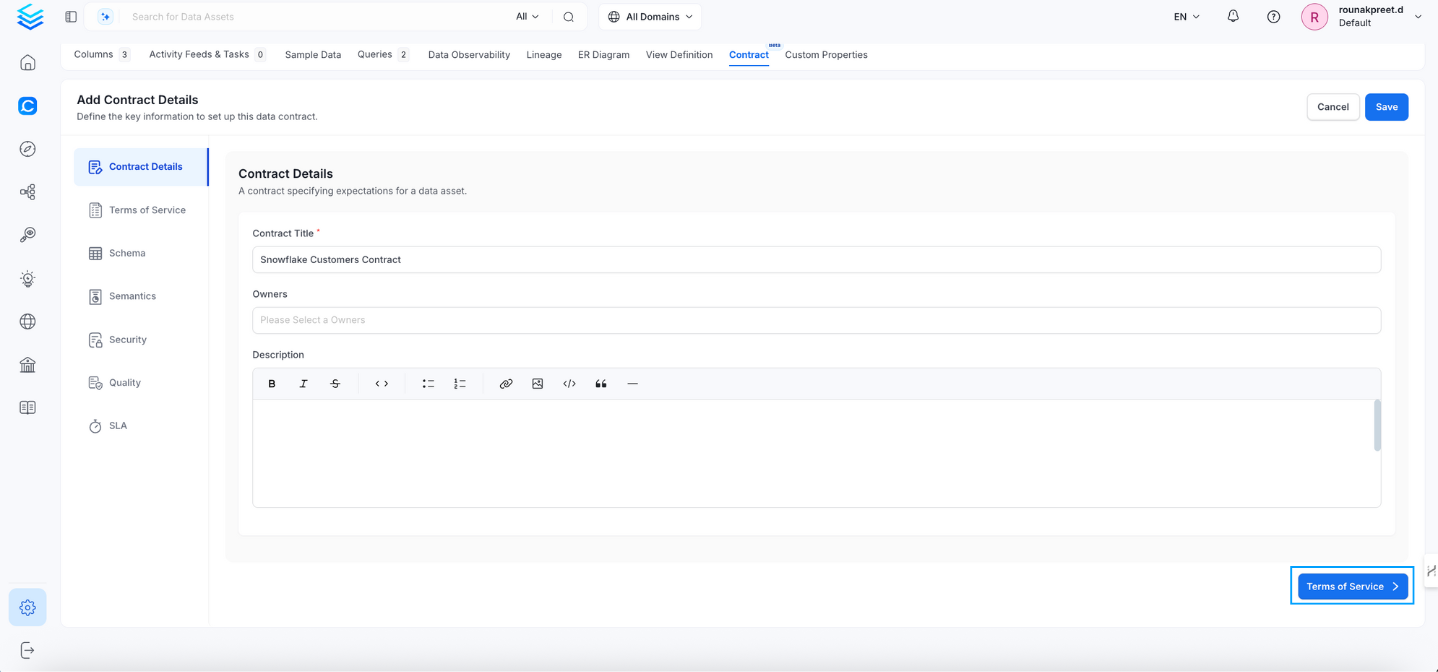
Task: Save the contract details
Action: [1386, 106]
